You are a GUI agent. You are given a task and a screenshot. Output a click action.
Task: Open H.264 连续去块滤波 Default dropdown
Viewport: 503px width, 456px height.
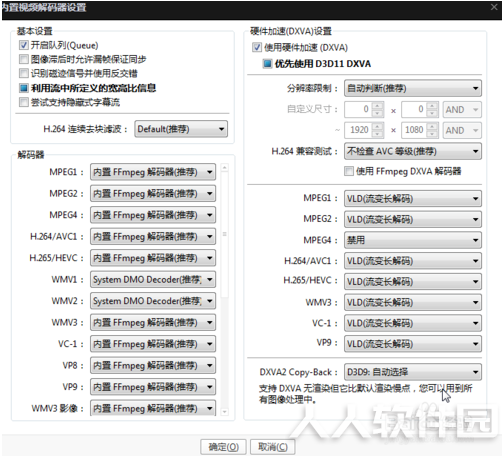click(181, 129)
